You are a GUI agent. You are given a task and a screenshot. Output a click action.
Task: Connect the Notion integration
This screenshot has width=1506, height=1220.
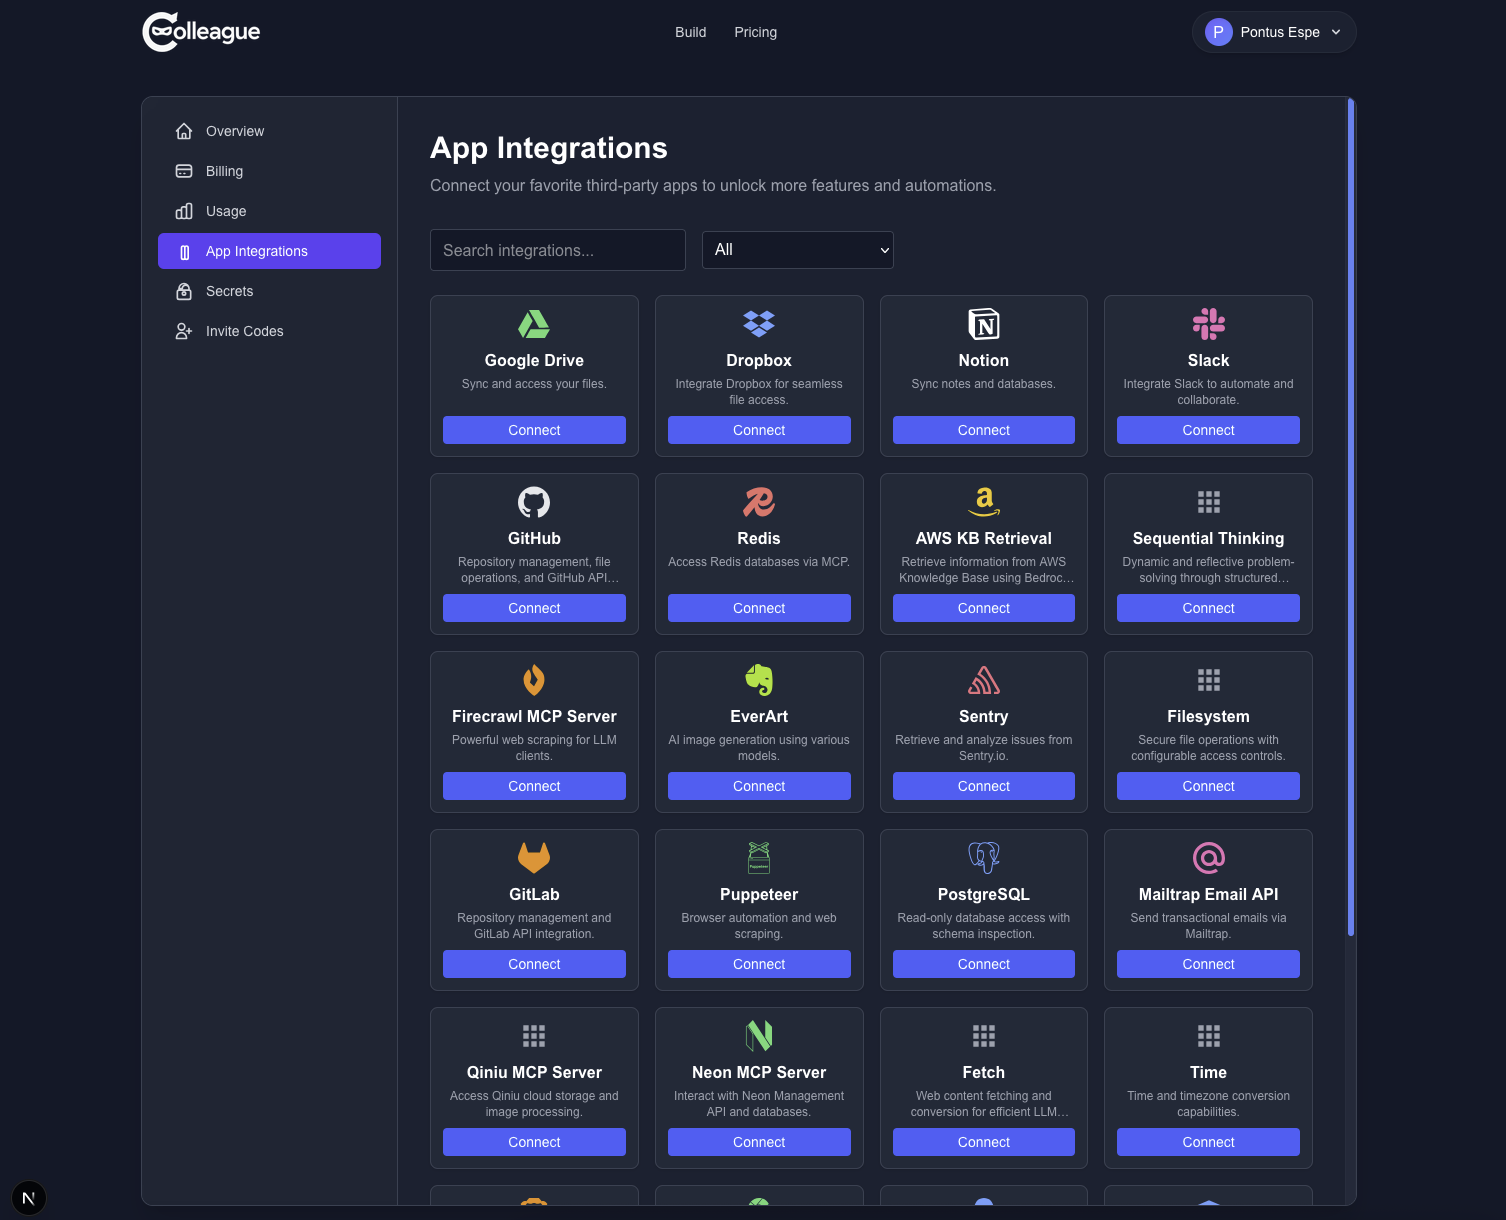tap(984, 430)
